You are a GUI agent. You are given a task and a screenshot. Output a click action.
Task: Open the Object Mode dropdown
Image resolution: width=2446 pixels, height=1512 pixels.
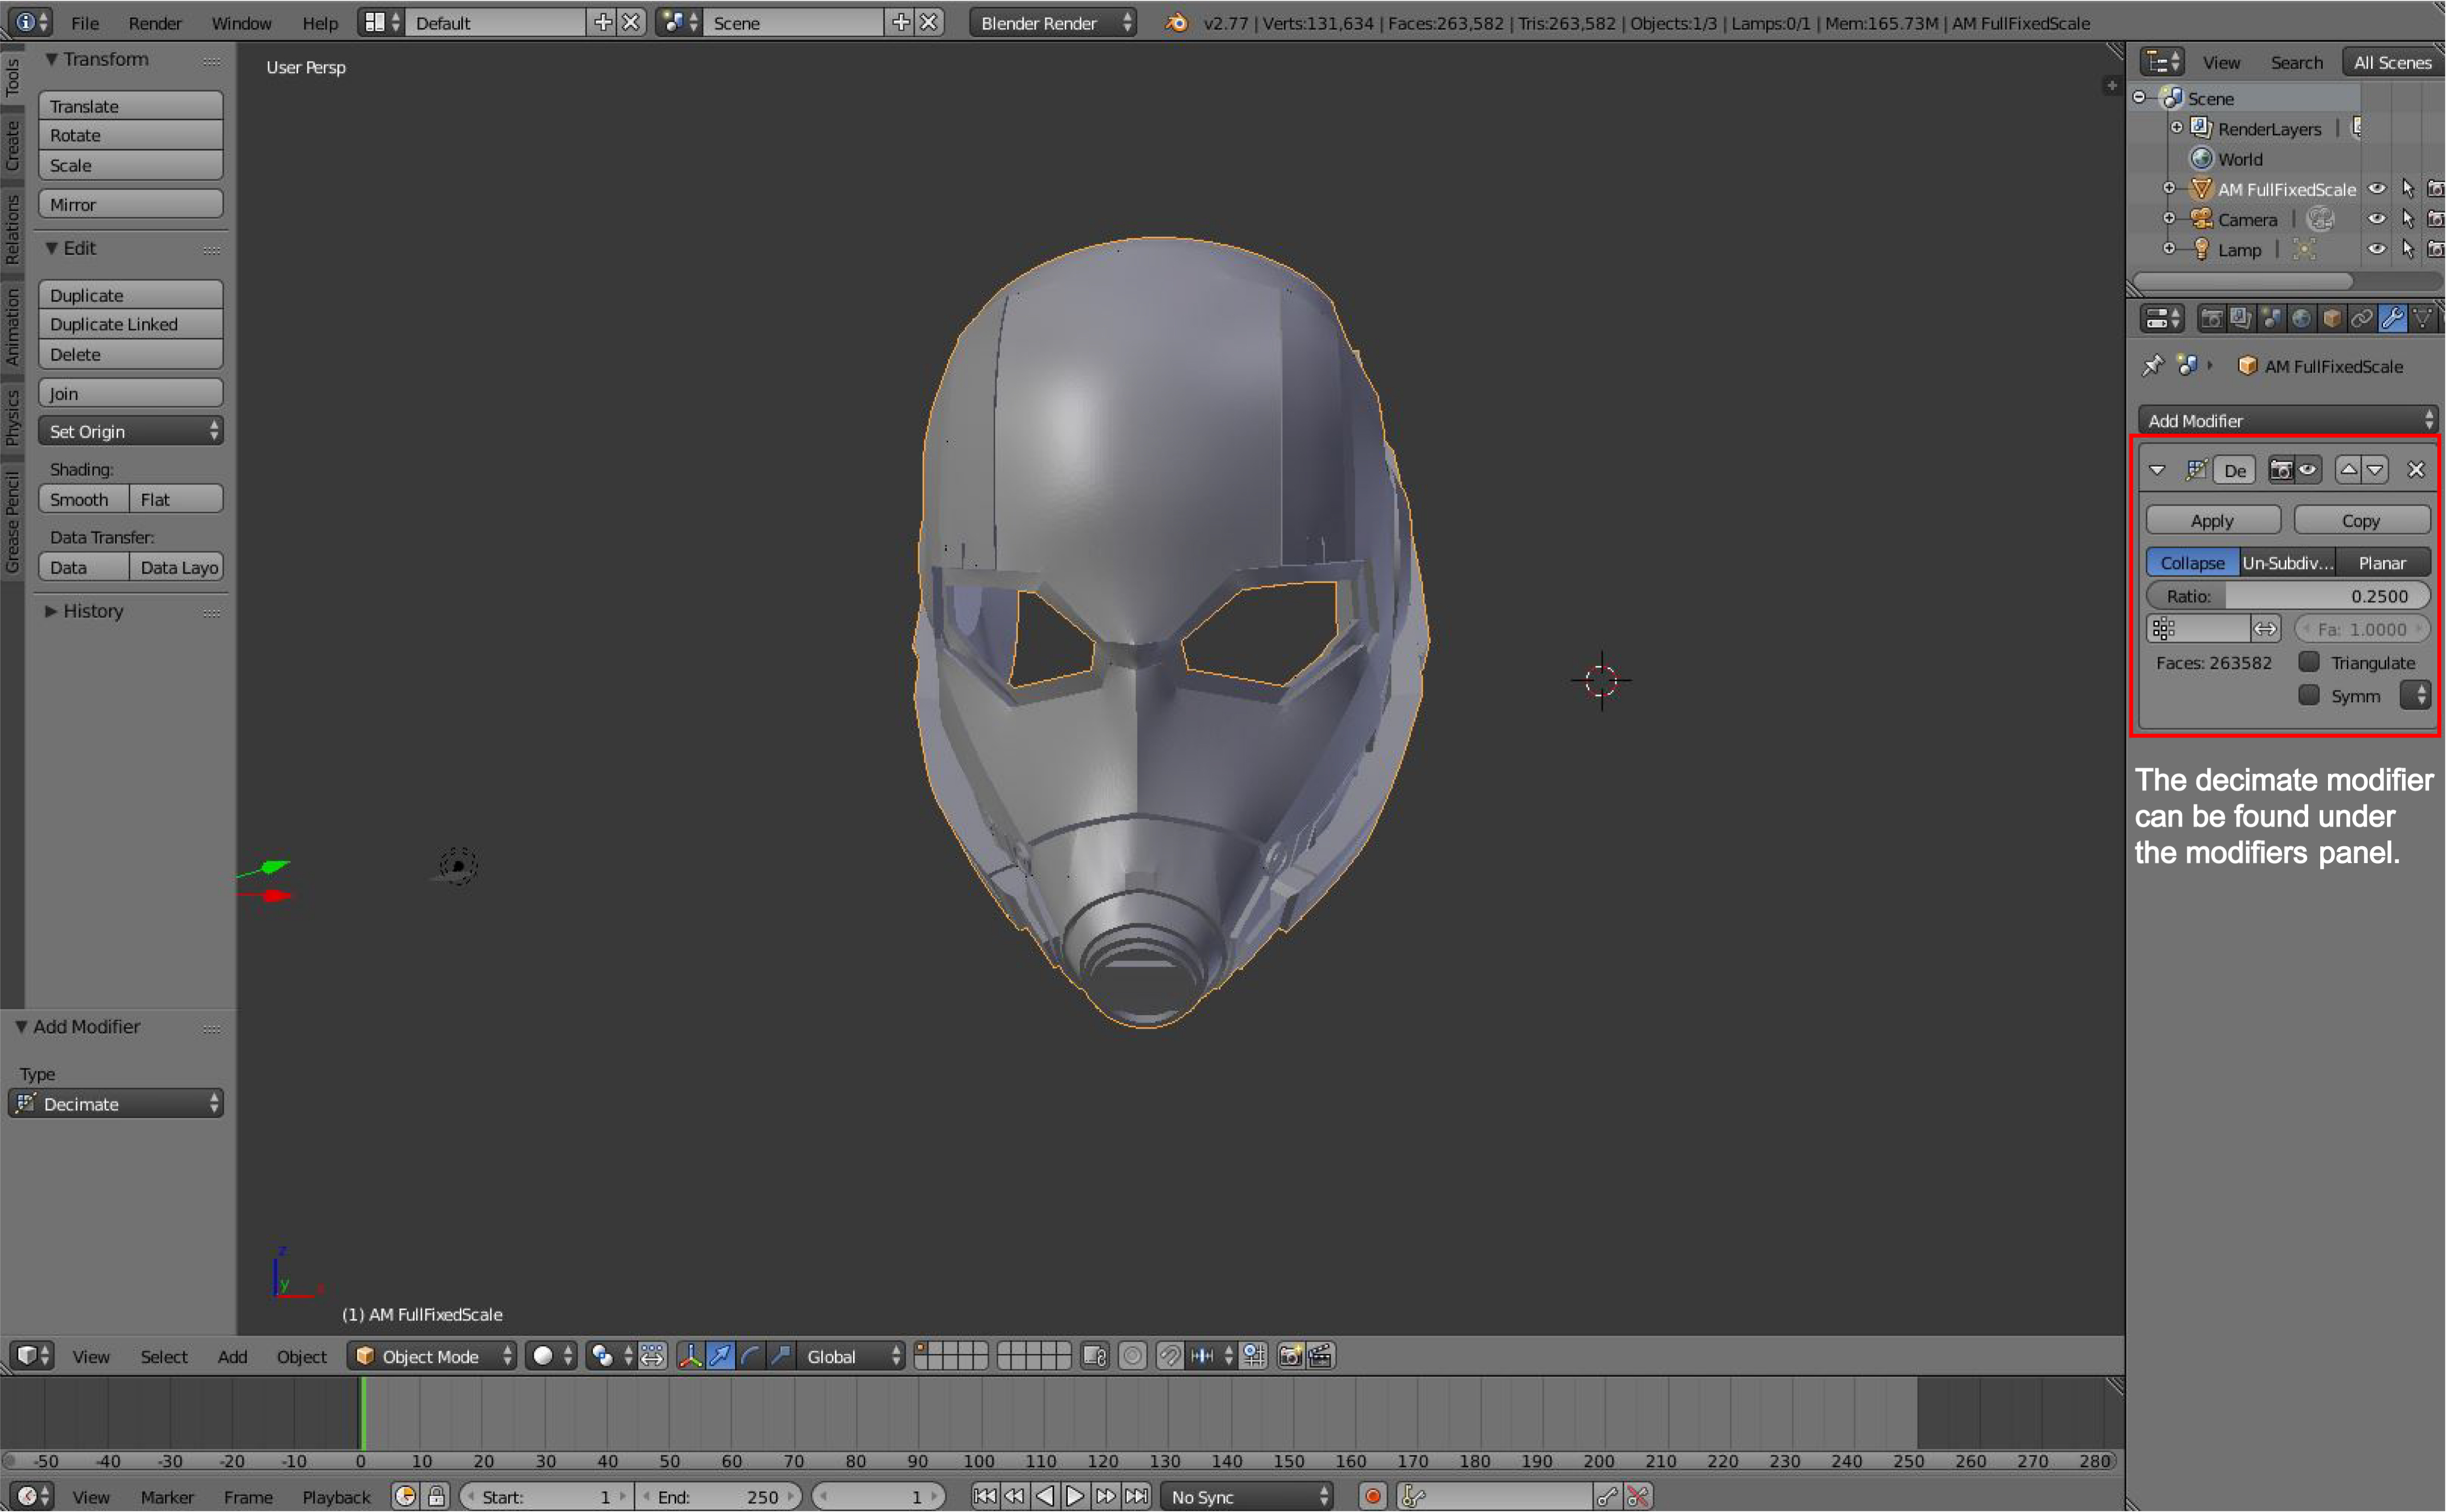[432, 1356]
